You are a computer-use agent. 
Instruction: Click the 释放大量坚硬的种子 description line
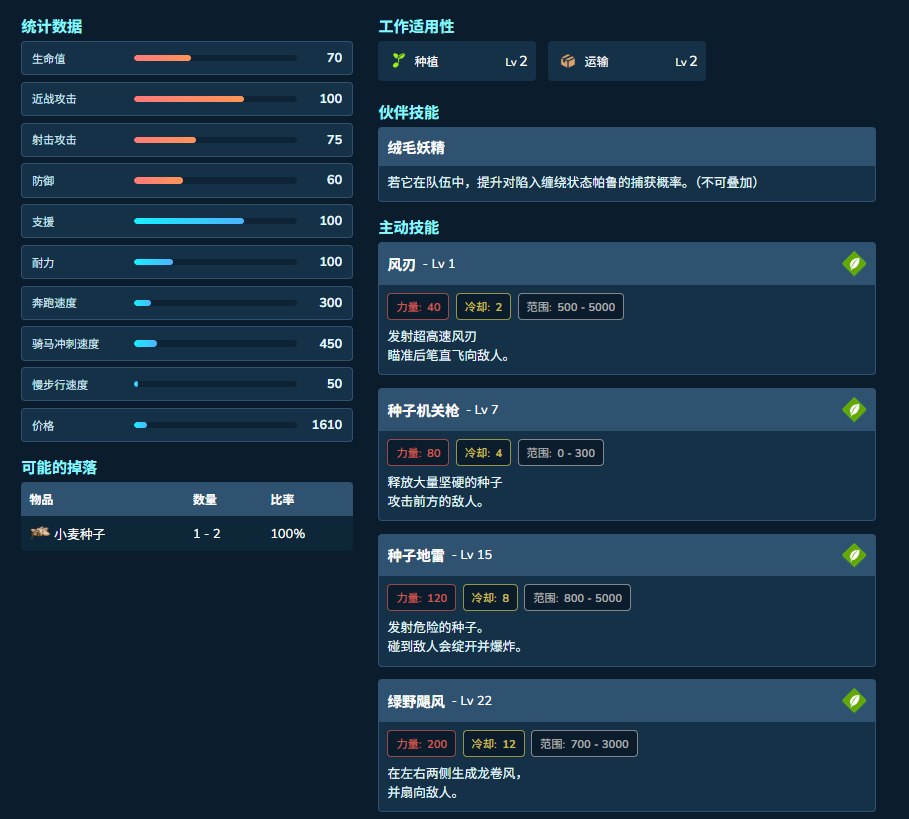click(445, 482)
